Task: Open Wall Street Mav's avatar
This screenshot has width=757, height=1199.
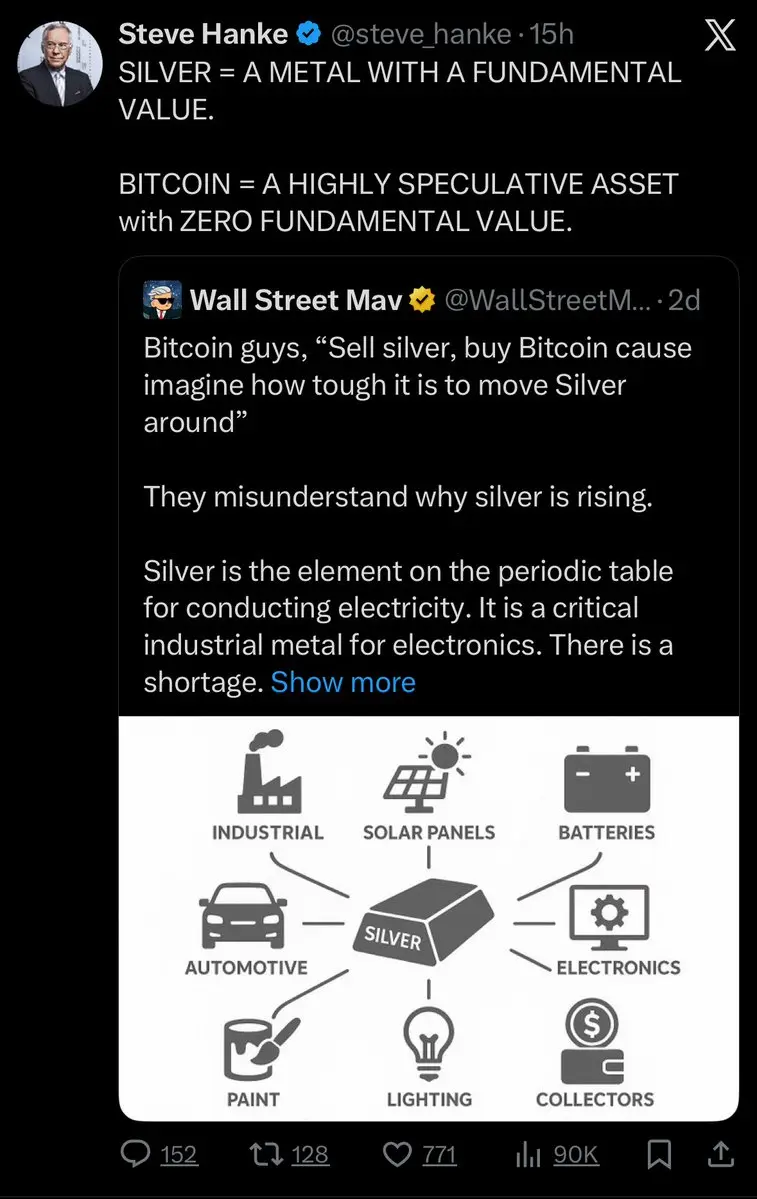Action: tap(163, 299)
